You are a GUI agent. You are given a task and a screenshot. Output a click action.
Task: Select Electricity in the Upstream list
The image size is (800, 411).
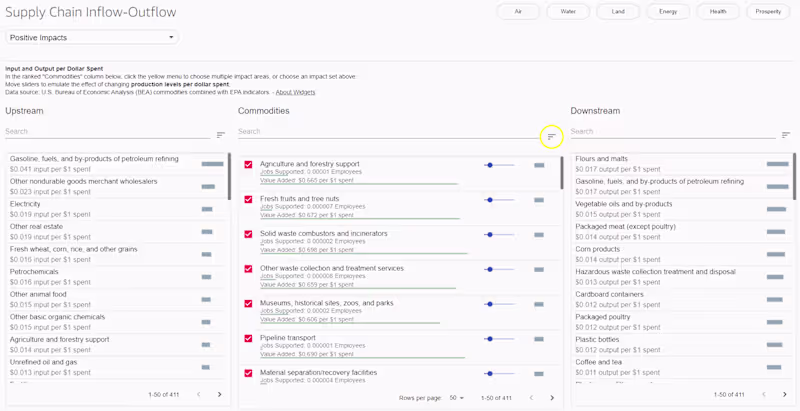coord(25,203)
